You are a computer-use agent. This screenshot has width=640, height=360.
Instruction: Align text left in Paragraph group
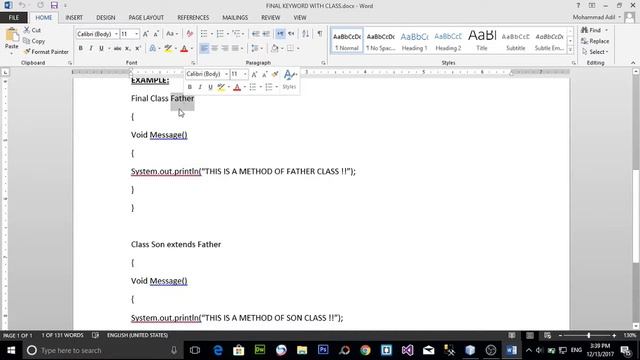click(x=204, y=49)
